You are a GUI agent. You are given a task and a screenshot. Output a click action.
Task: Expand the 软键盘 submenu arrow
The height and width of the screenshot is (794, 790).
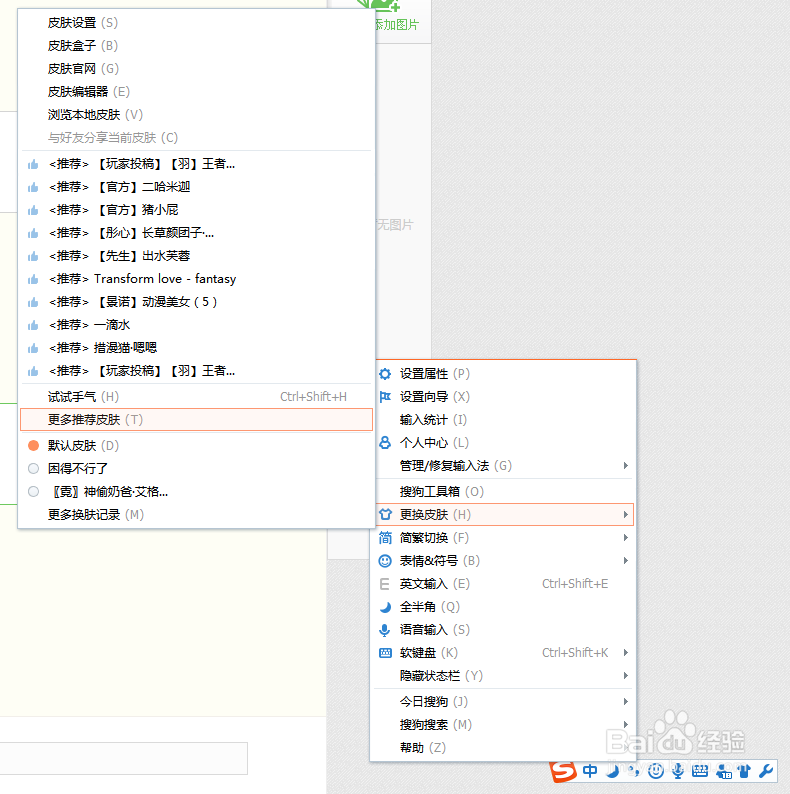point(626,653)
